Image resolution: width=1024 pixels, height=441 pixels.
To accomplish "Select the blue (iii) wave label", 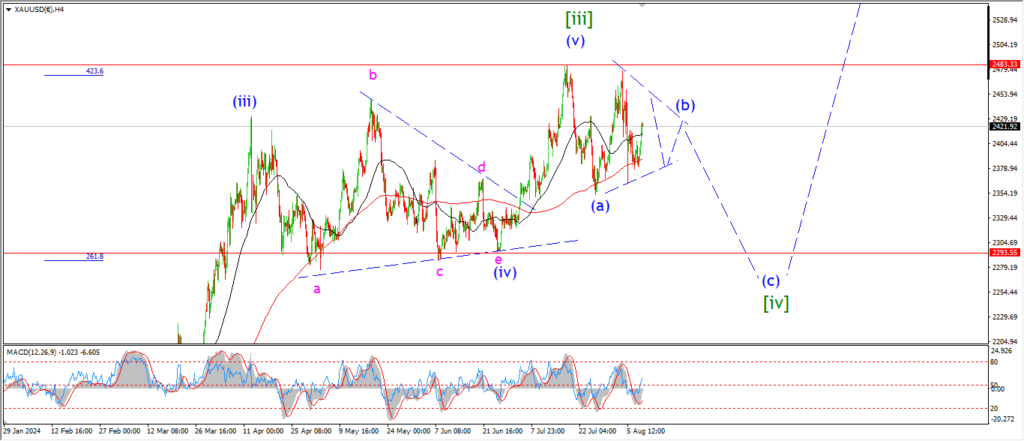I will 244,102.
